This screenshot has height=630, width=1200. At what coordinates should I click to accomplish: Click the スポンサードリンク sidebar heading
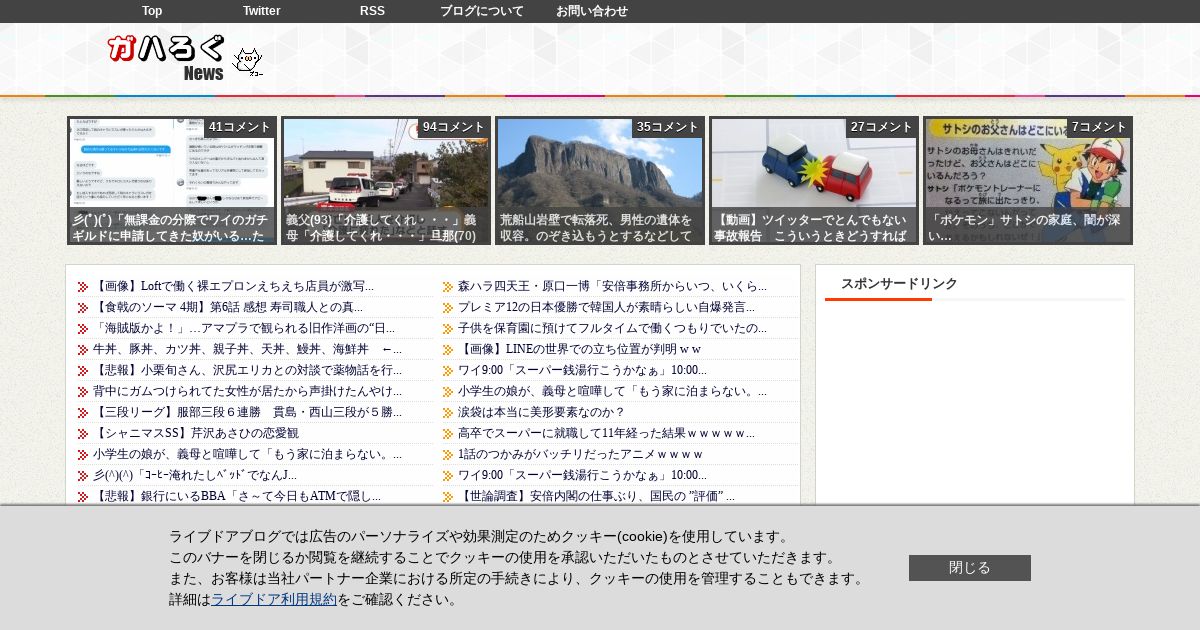coord(899,283)
